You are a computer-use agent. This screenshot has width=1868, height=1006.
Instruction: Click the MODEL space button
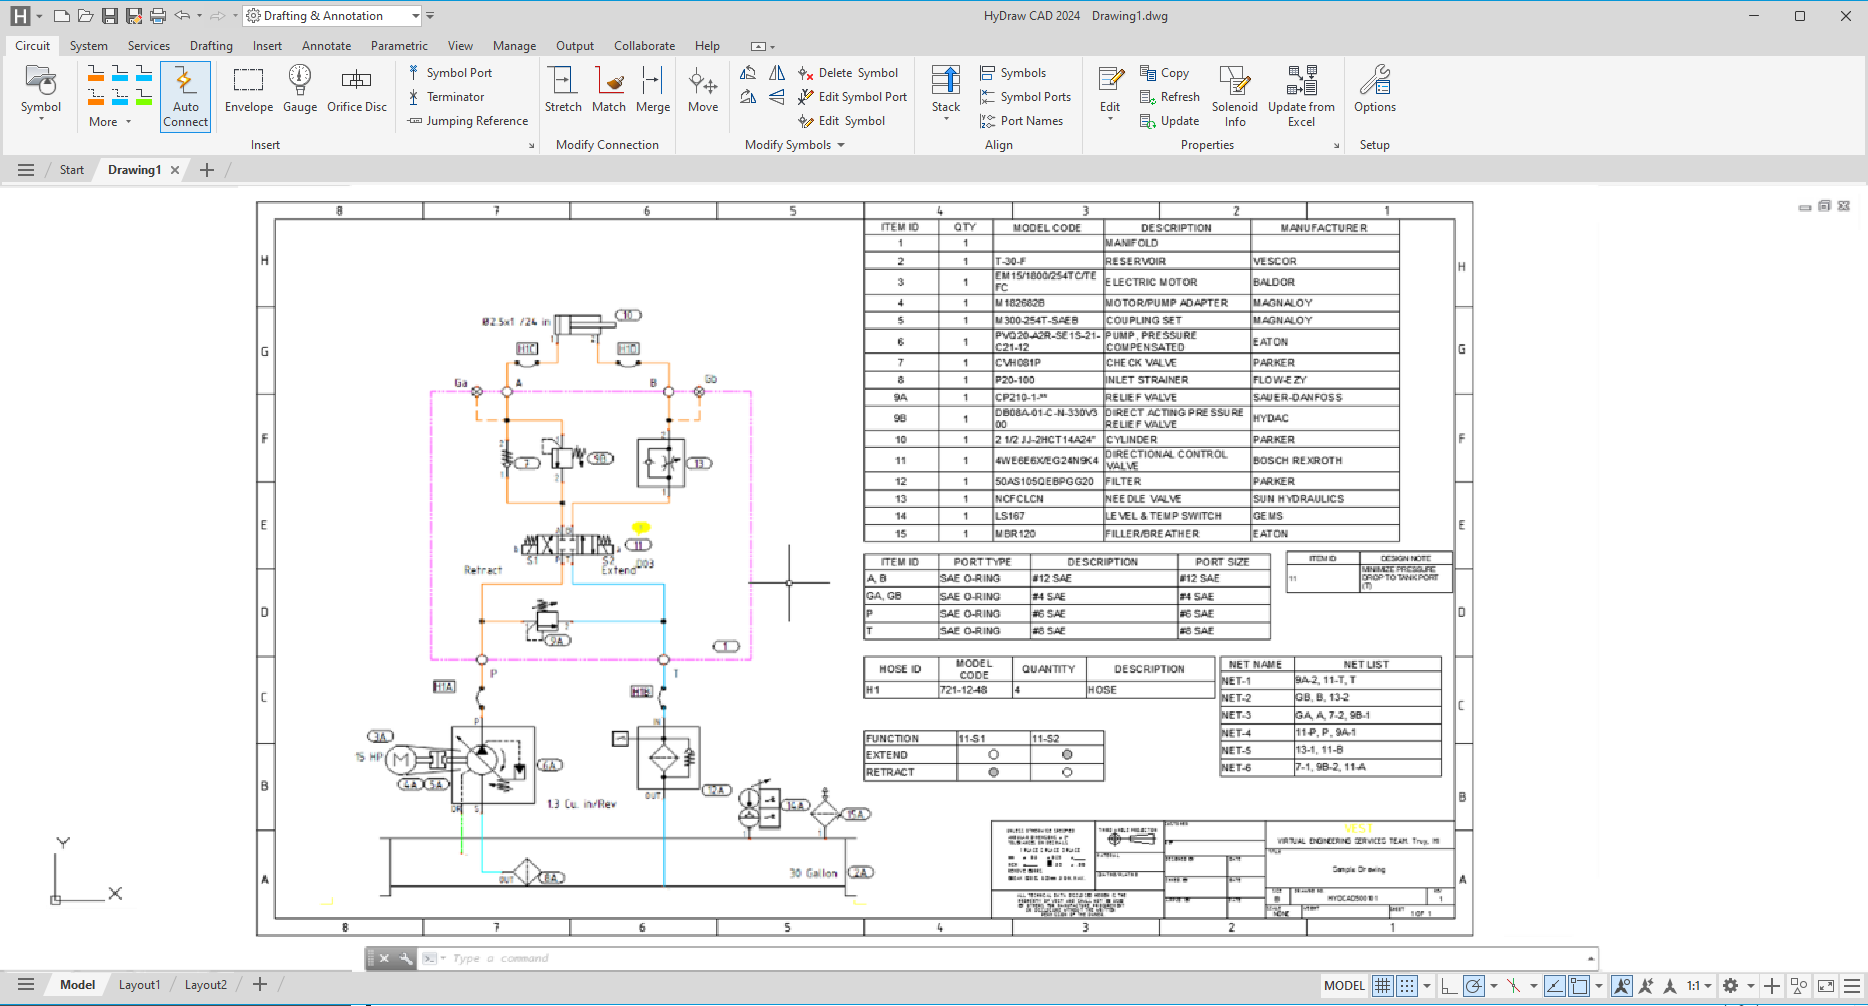pos(1343,986)
